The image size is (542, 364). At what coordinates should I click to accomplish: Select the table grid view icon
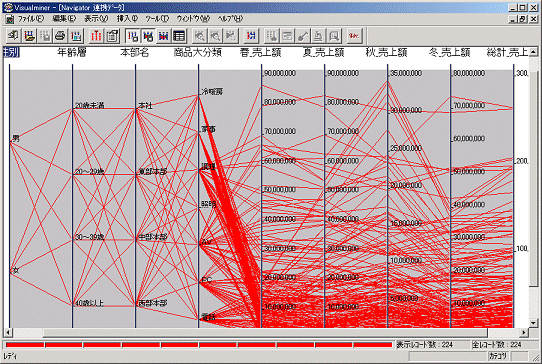(x=179, y=36)
